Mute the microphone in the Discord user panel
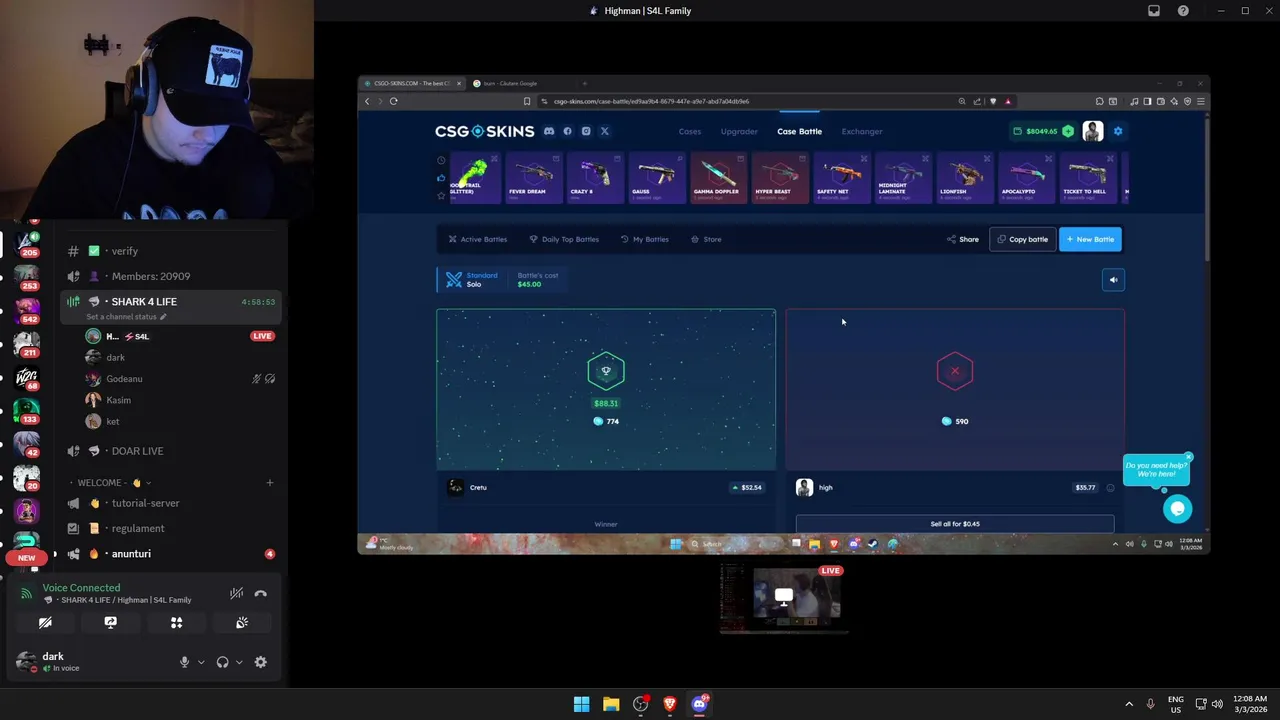This screenshot has width=1280, height=720. (x=184, y=662)
